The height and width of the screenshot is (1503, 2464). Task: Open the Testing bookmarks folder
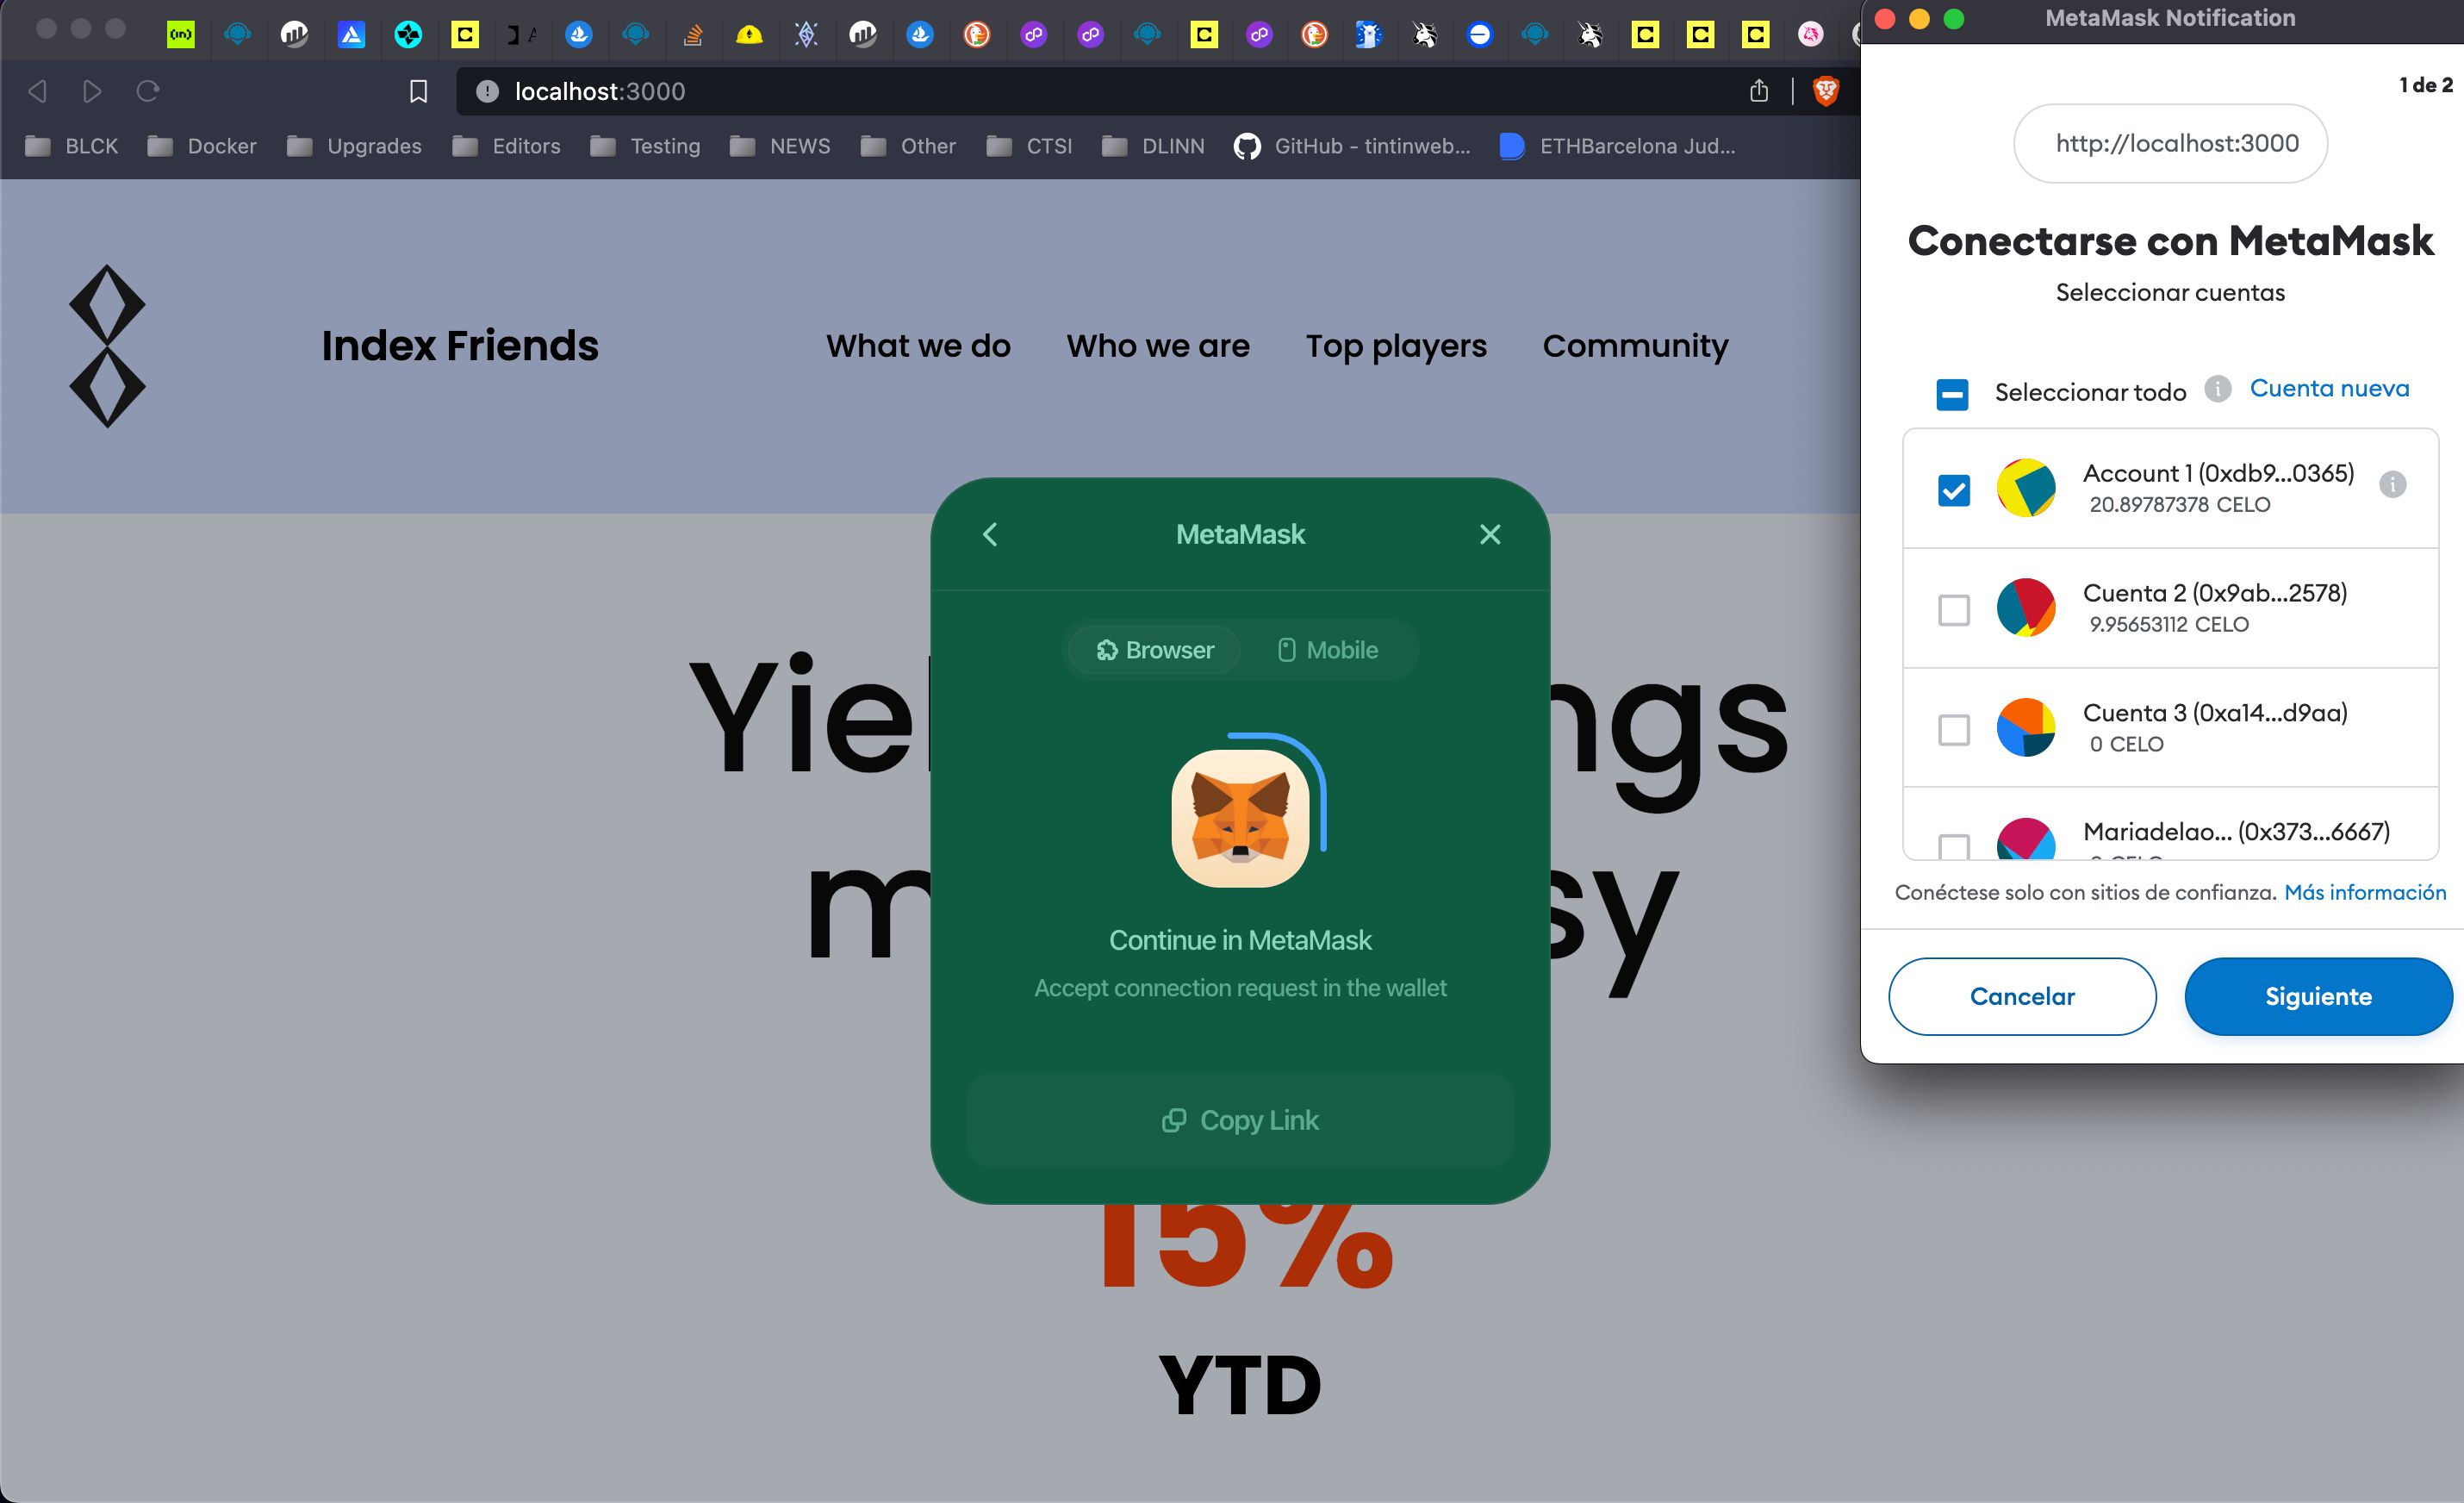click(x=645, y=146)
